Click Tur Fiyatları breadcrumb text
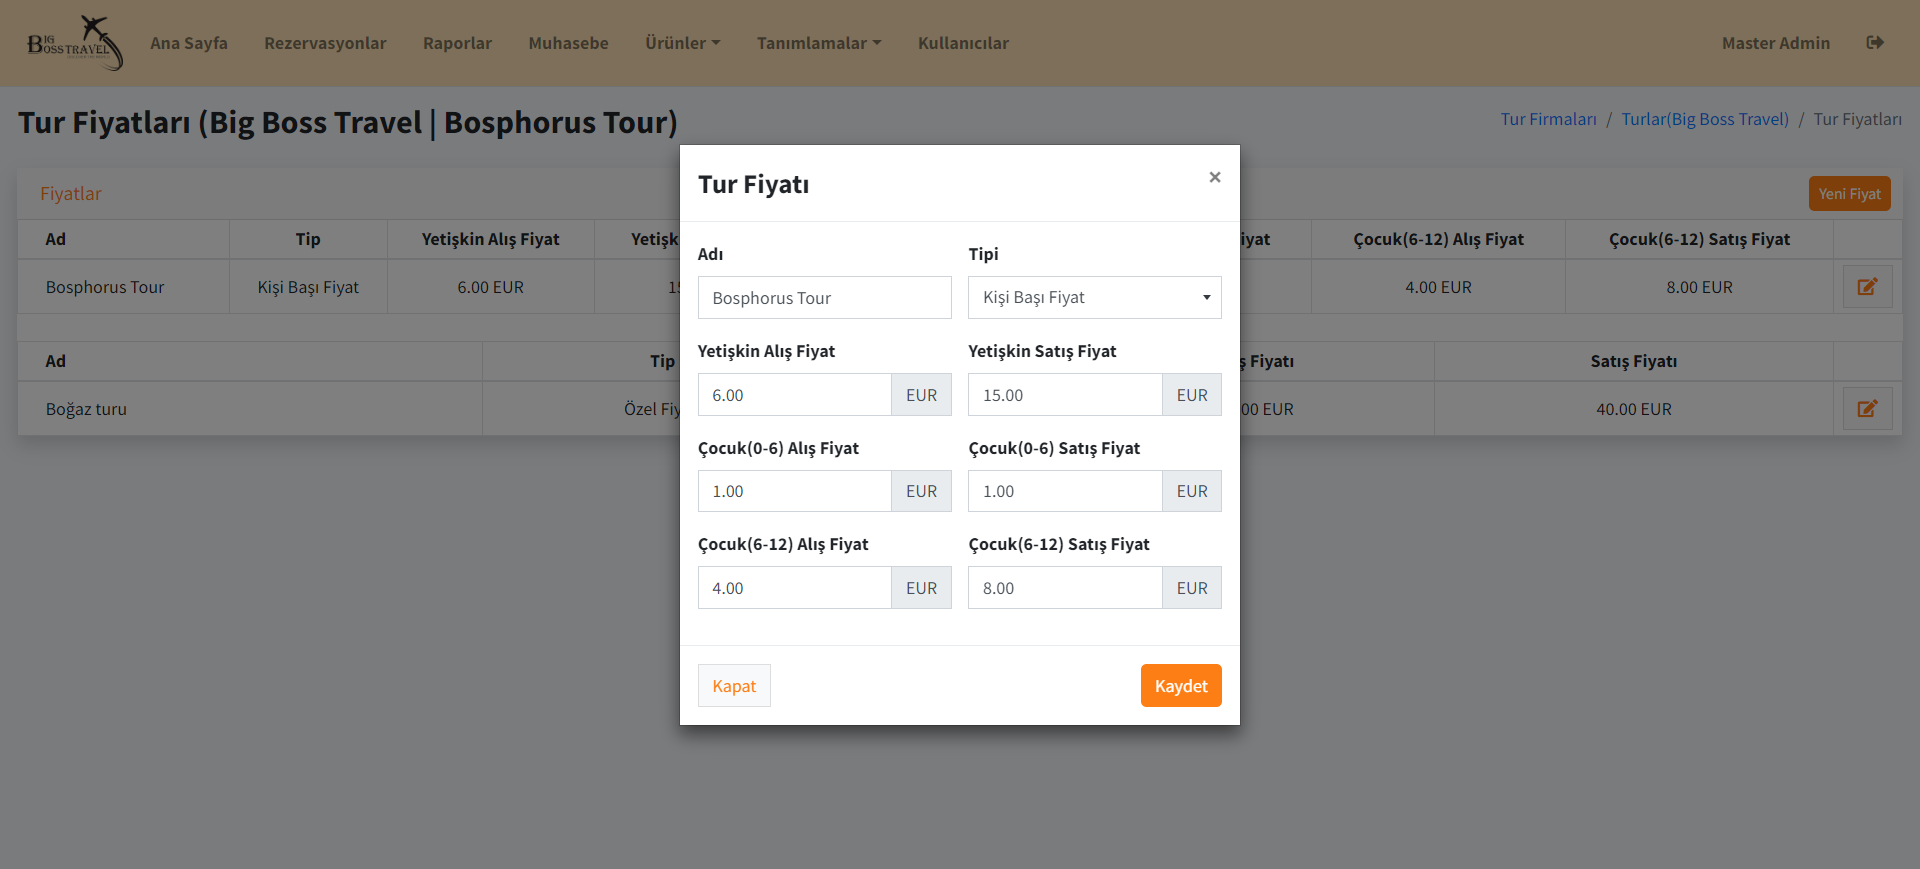The width and height of the screenshot is (1920, 869). [1857, 119]
